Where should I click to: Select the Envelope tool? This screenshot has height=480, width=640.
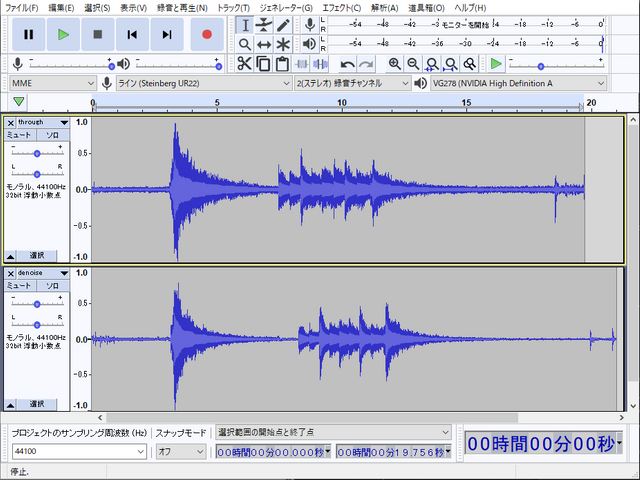point(264,25)
